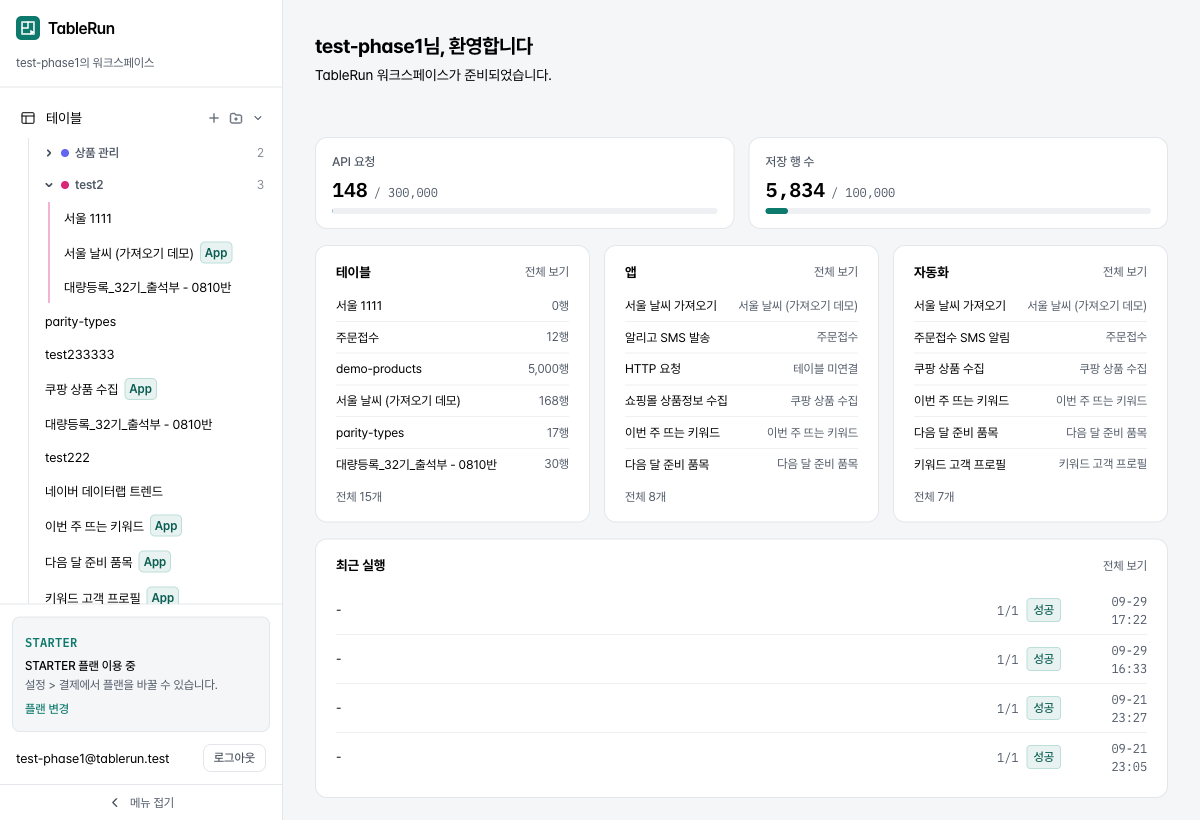Open 서울 1111 row in 테이블 card
This screenshot has height=820, width=1200.
[x=452, y=305]
